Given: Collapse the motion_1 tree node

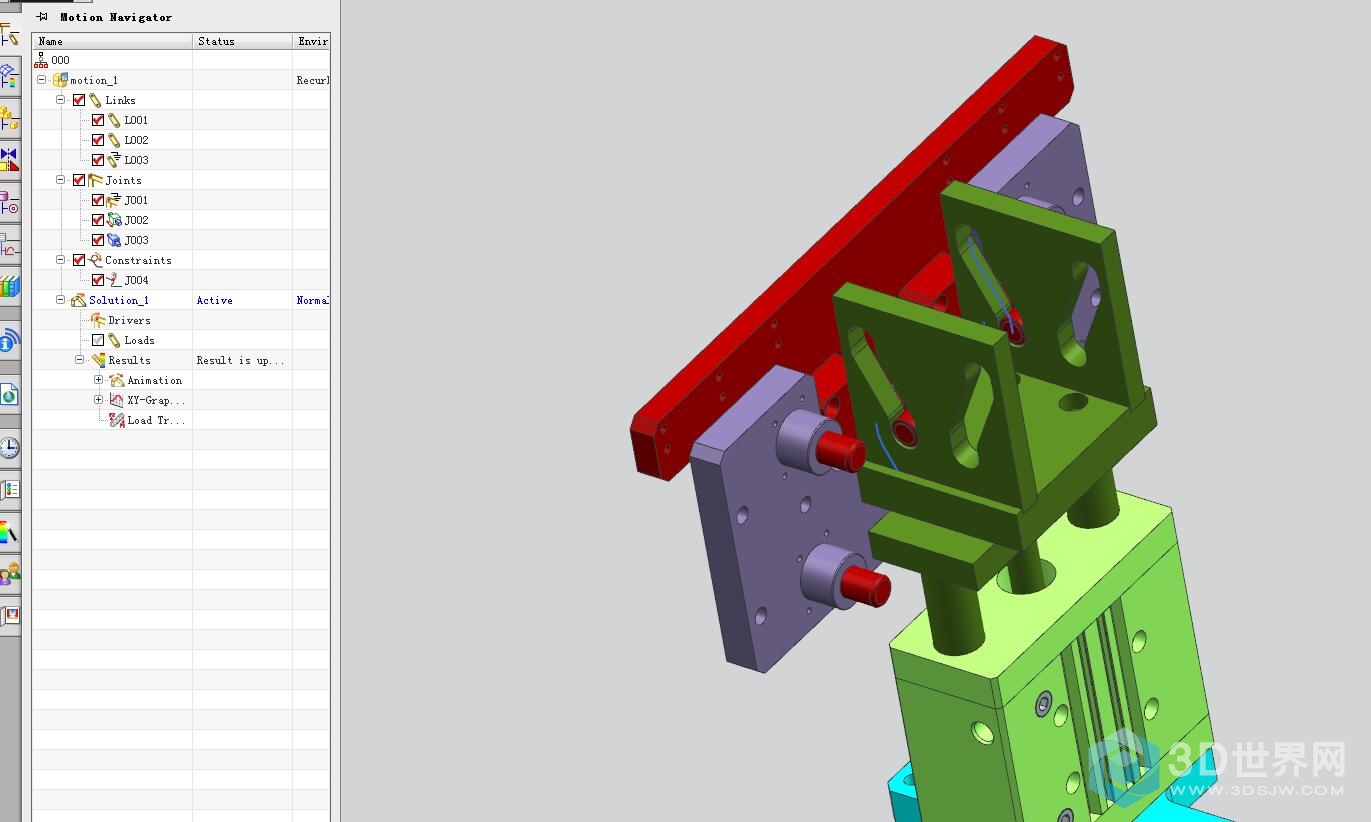Looking at the screenshot, I should [42, 80].
